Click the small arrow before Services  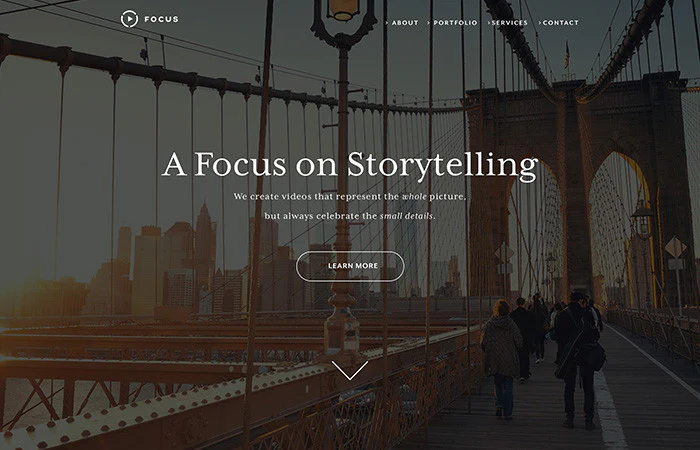[489, 23]
